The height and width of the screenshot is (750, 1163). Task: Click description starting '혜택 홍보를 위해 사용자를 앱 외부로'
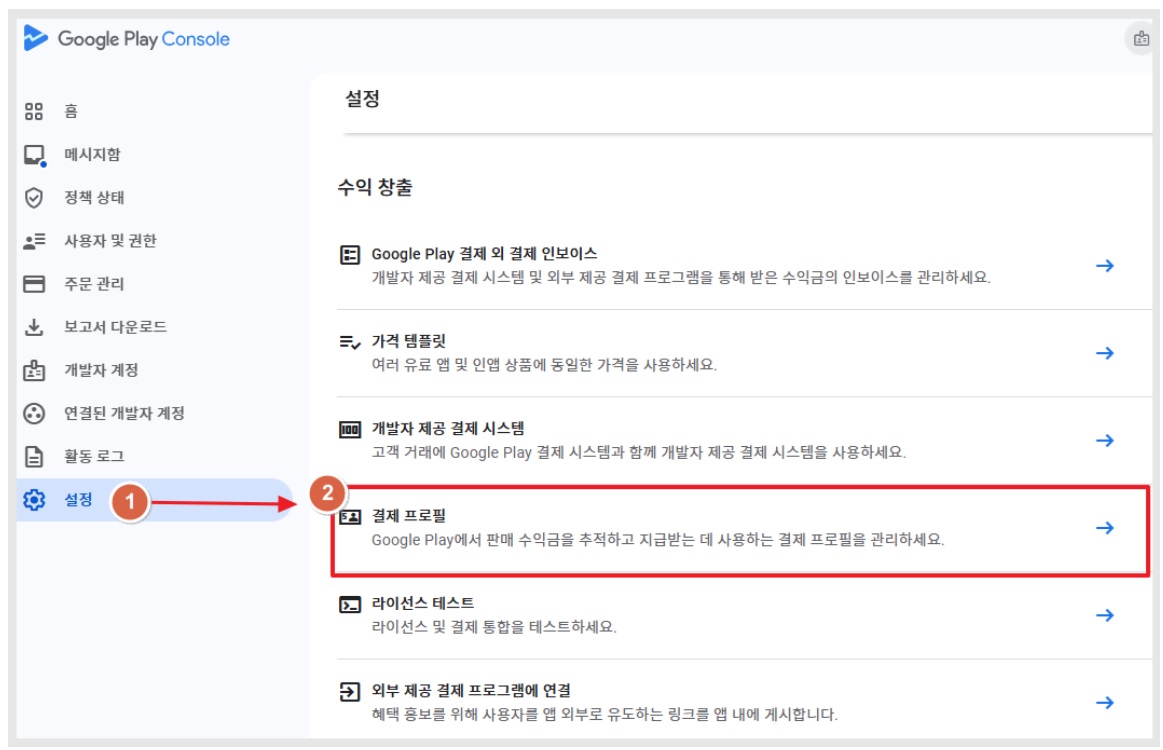point(604,714)
